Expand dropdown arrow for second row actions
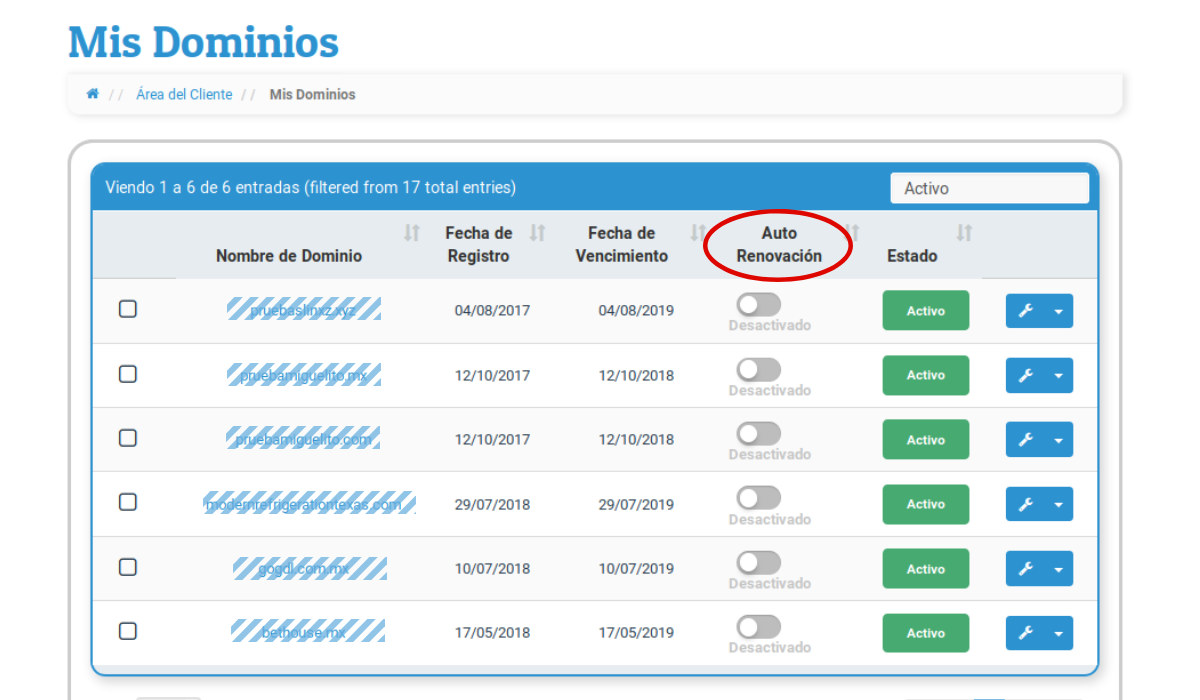Image resolution: width=1200 pixels, height=700 pixels. 1058,376
